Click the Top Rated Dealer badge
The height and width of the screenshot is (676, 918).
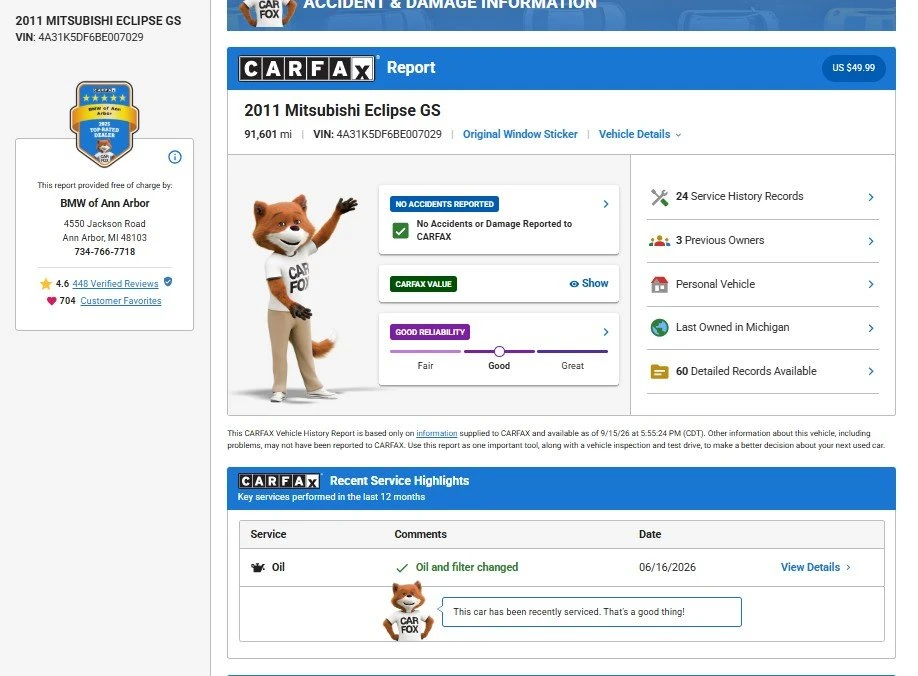(x=104, y=123)
